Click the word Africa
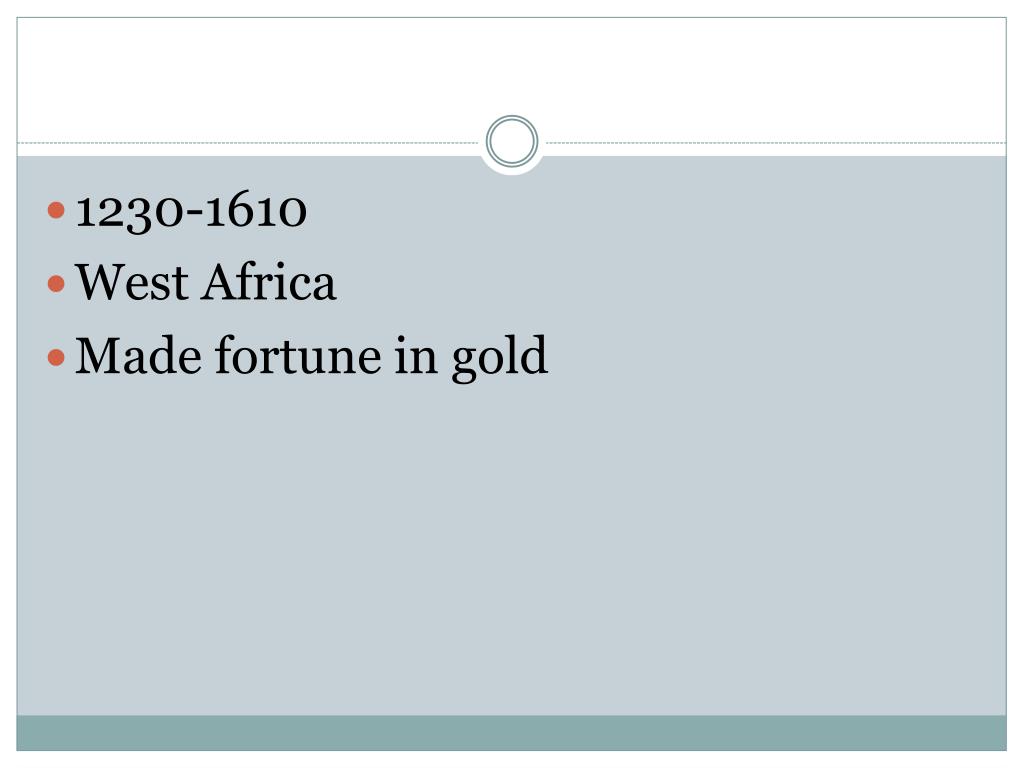This screenshot has height=768, width=1024. coord(268,282)
